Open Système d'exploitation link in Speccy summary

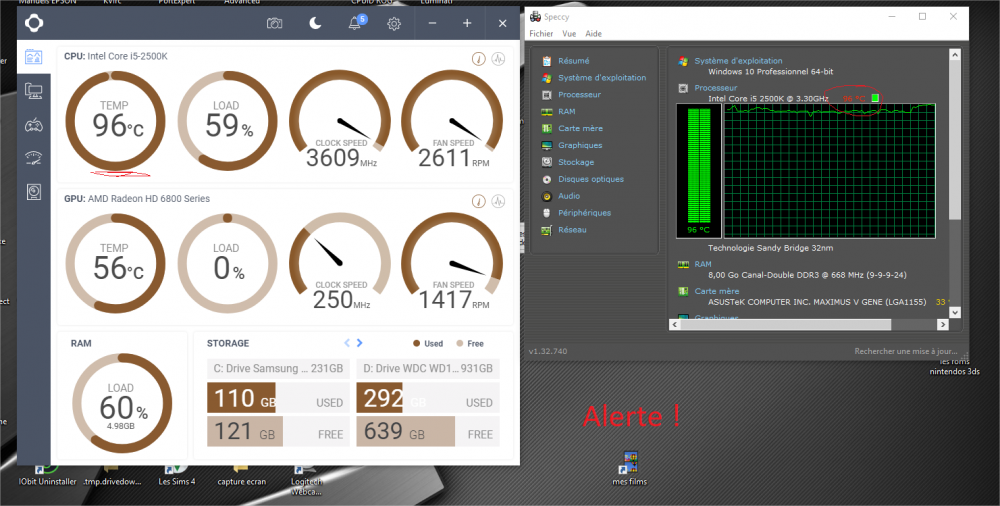tap(739, 61)
